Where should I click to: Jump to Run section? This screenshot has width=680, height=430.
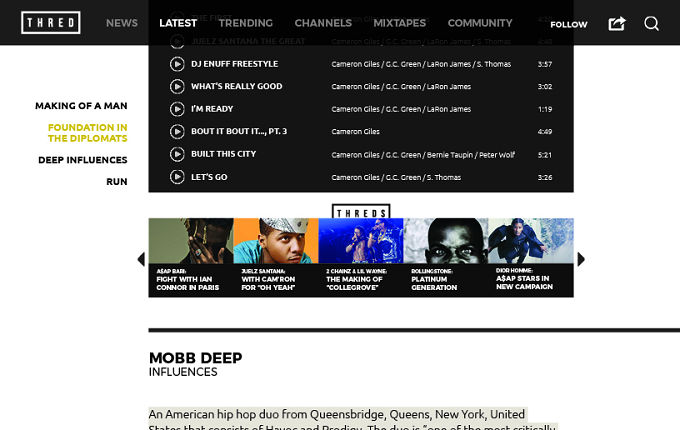coord(117,182)
